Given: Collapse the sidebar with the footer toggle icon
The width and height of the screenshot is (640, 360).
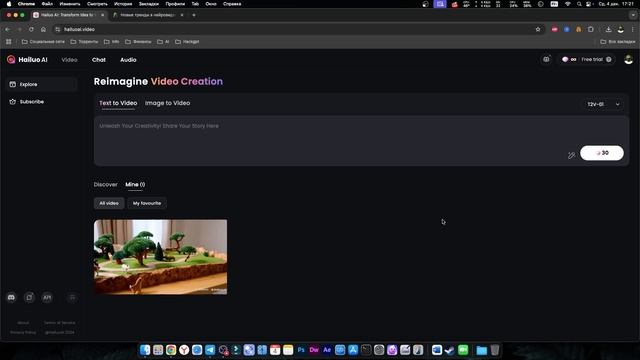Looking at the screenshot, I should click(72, 298).
